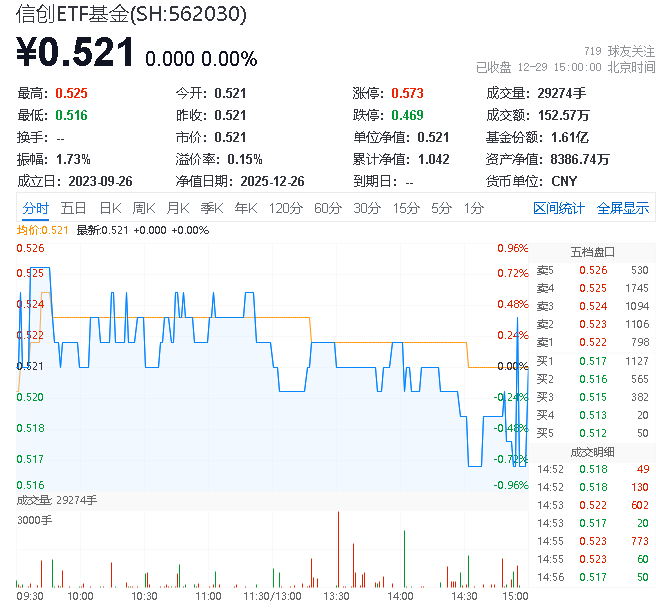The width and height of the screenshot is (656, 615).
Task: Select the 5分 interval tab
Action: 441,208
